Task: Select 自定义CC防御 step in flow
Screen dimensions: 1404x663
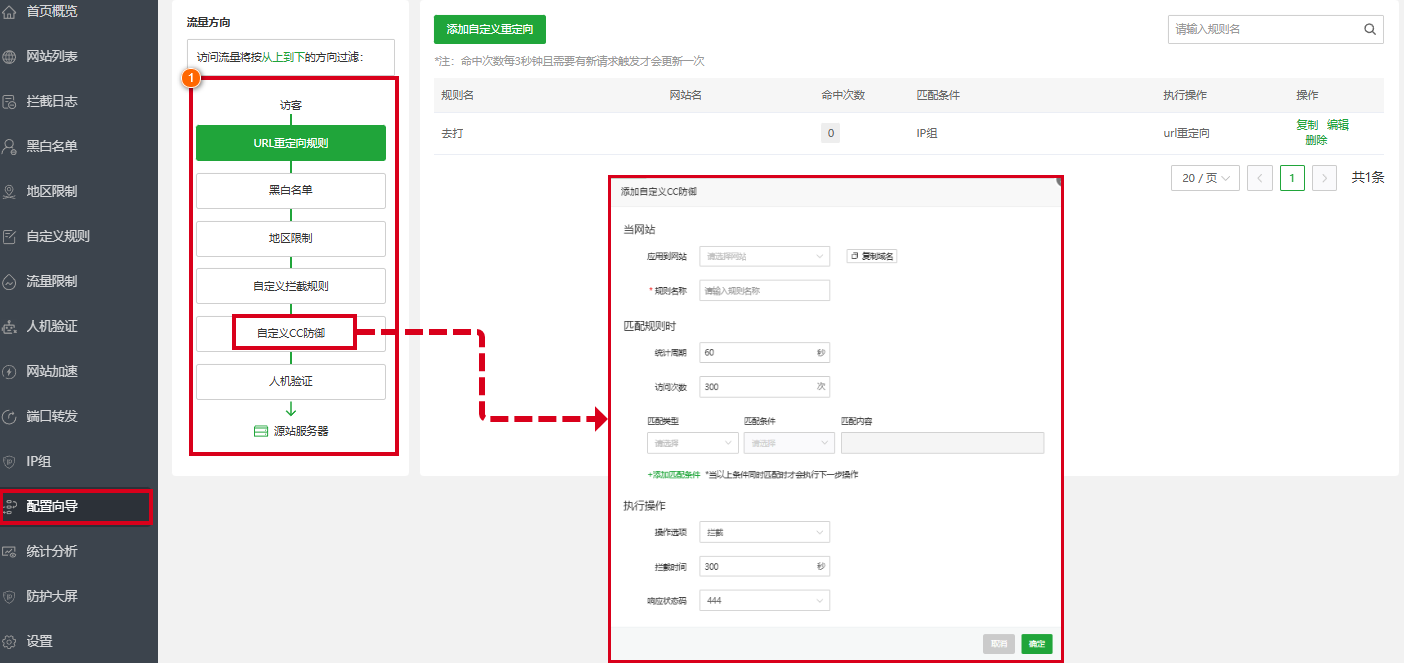Action: click(291, 333)
